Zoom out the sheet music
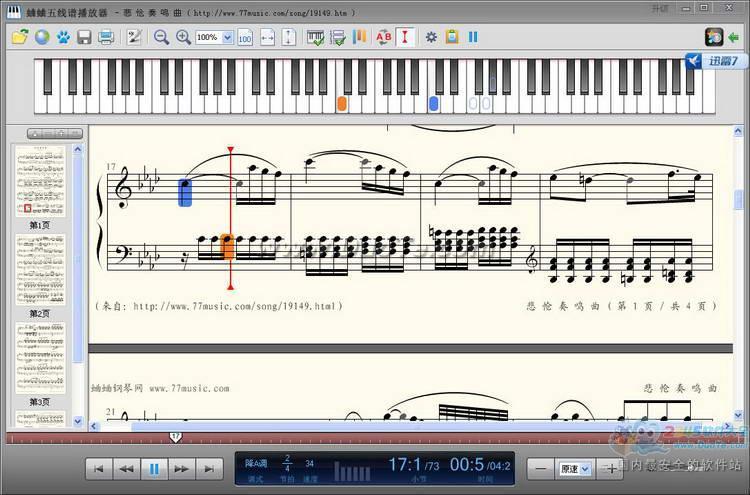Screen dimensions: 750x495 pos(161,37)
